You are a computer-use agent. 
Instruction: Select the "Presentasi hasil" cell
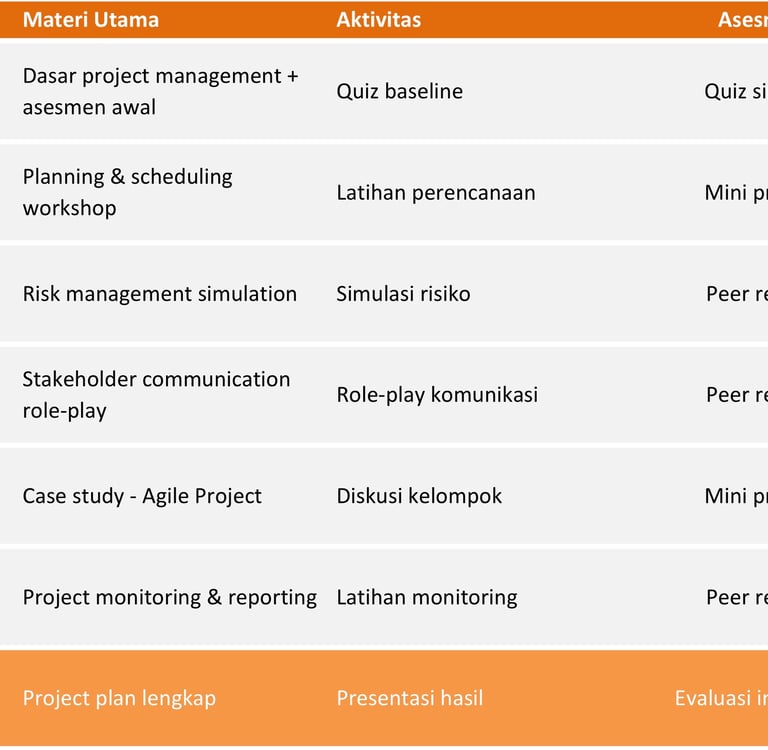(x=409, y=698)
